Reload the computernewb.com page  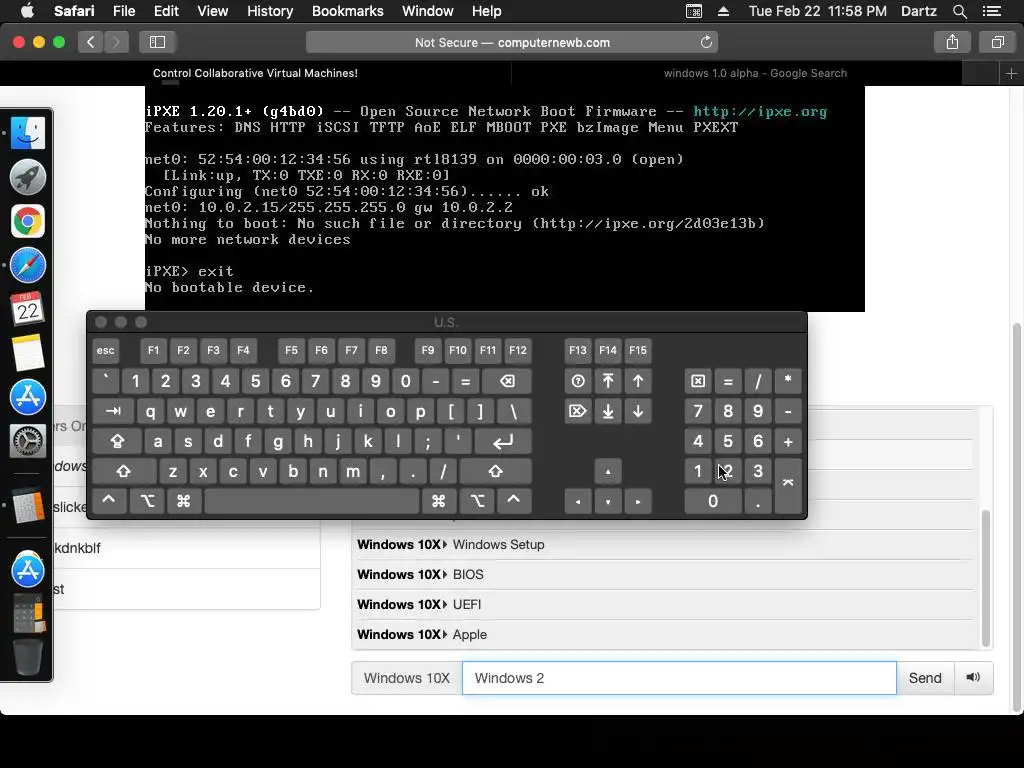pos(706,42)
